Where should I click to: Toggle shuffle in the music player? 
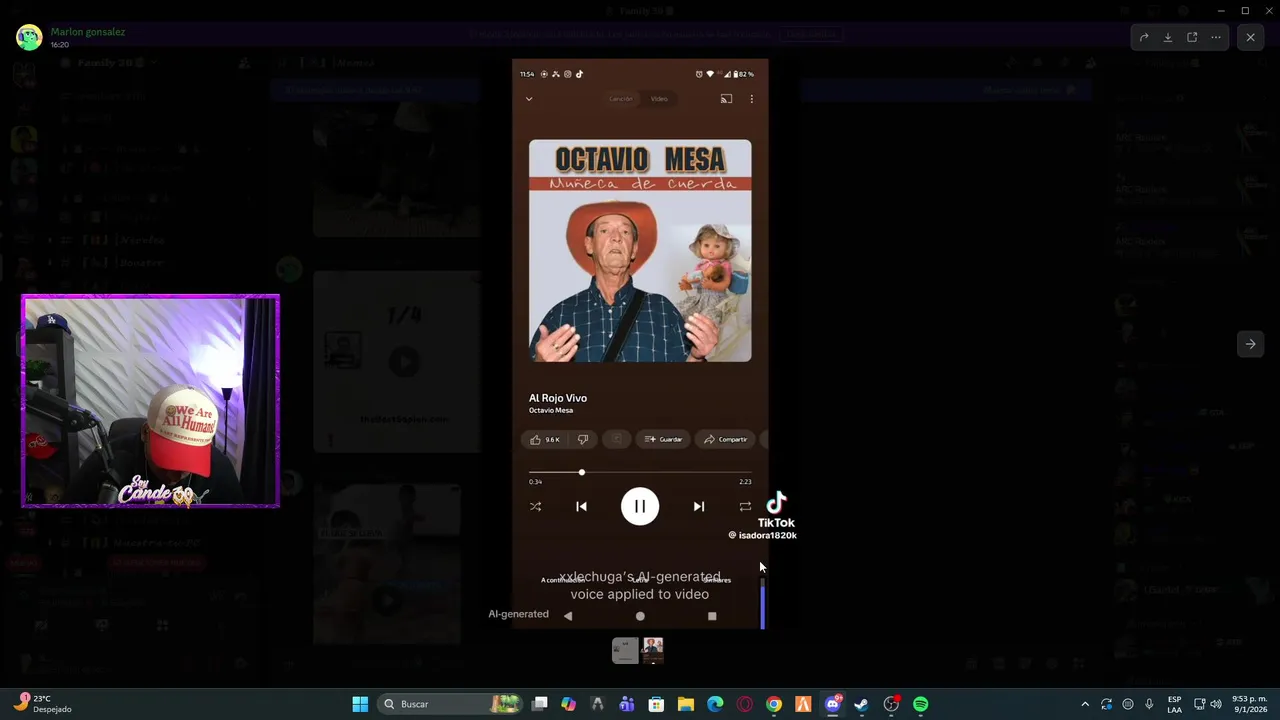535,507
